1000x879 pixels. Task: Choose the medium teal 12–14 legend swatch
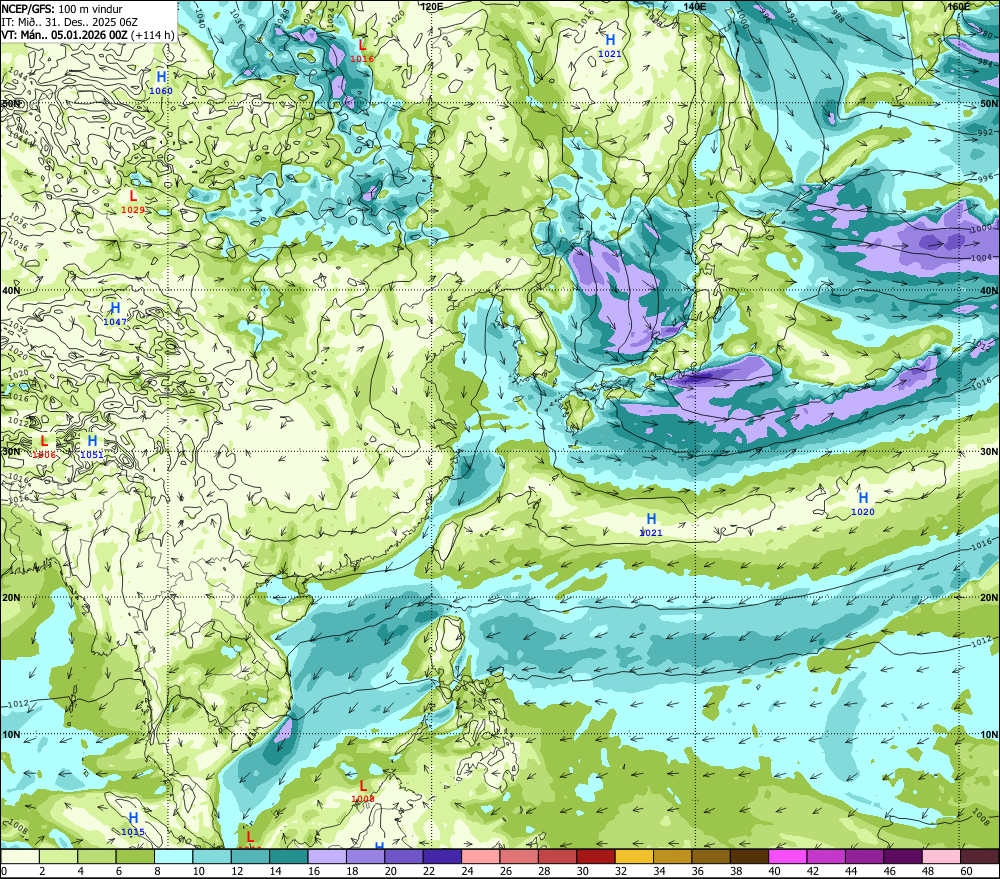[251, 856]
